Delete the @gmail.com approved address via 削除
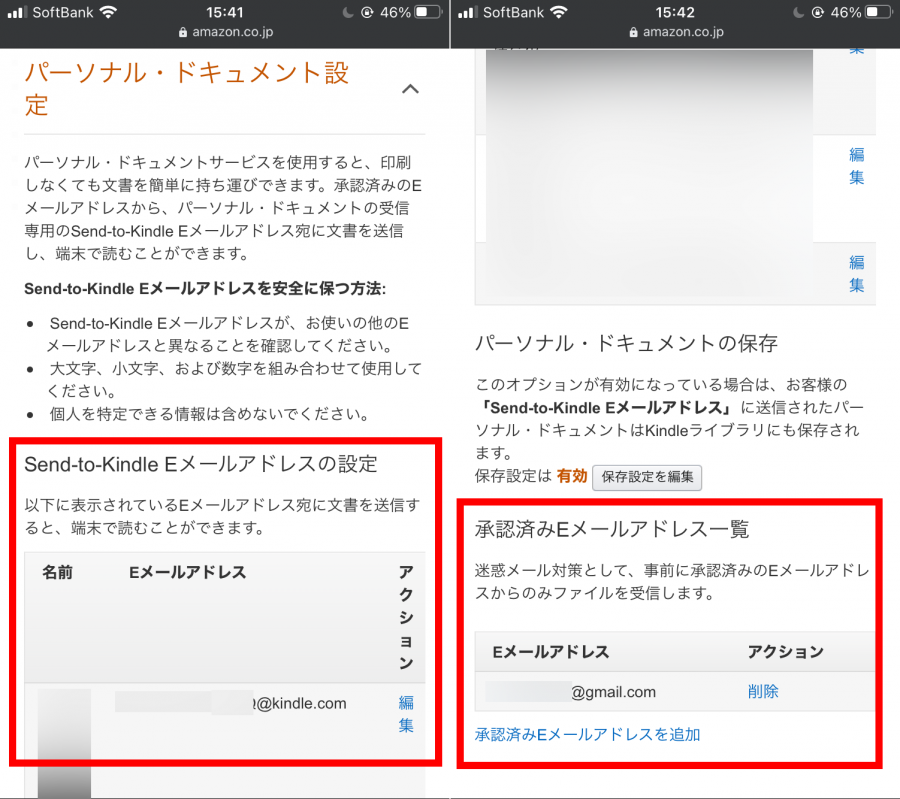The height and width of the screenshot is (799, 900). tap(763, 691)
